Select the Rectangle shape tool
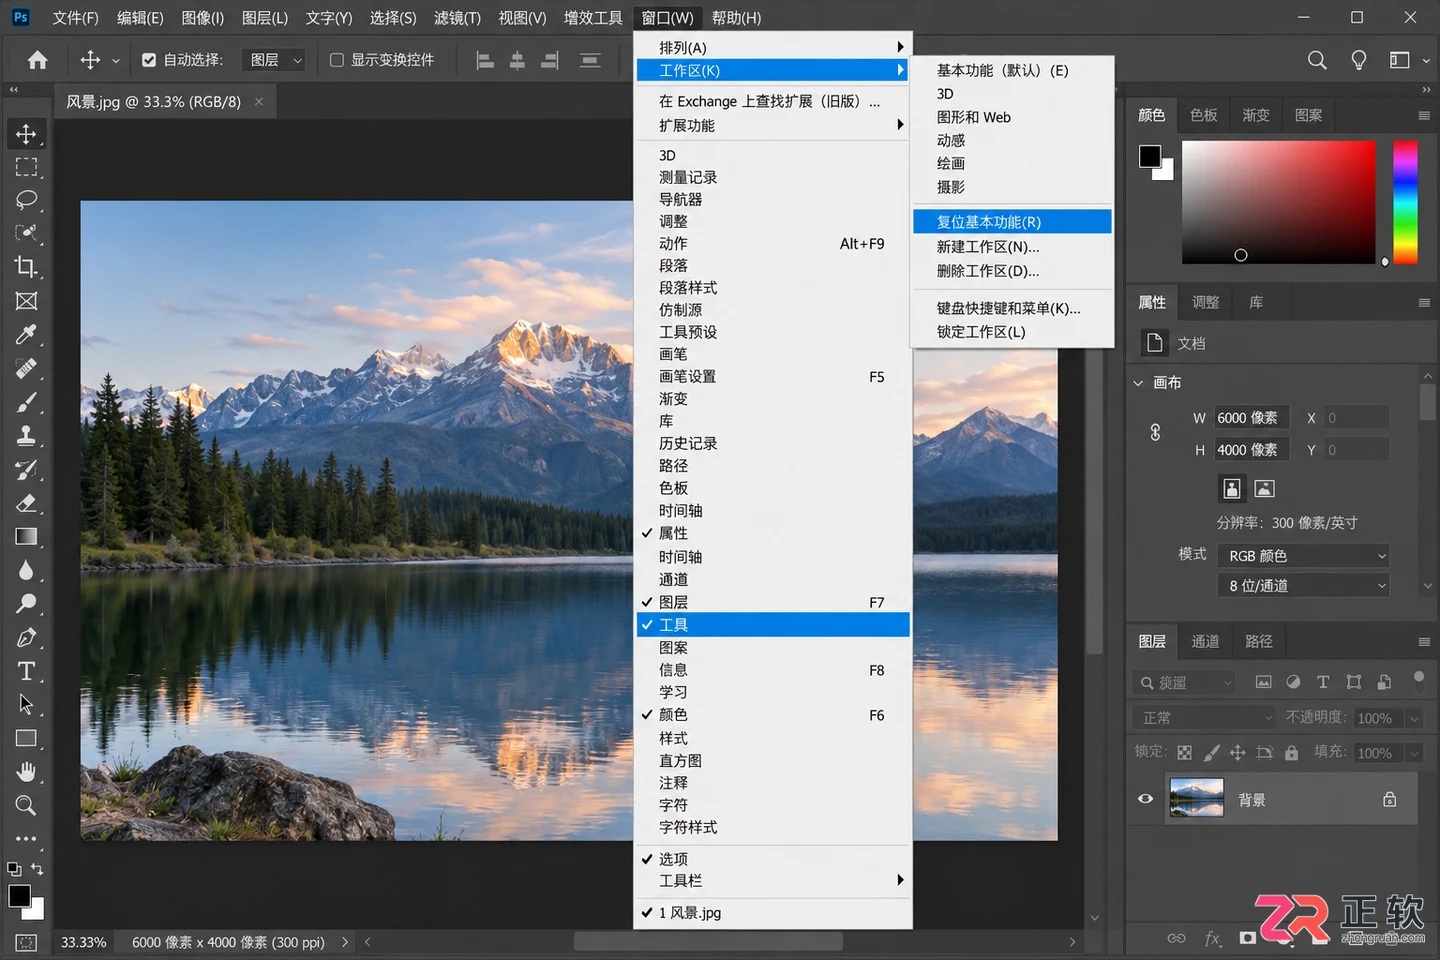This screenshot has width=1440, height=960. click(x=26, y=738)
